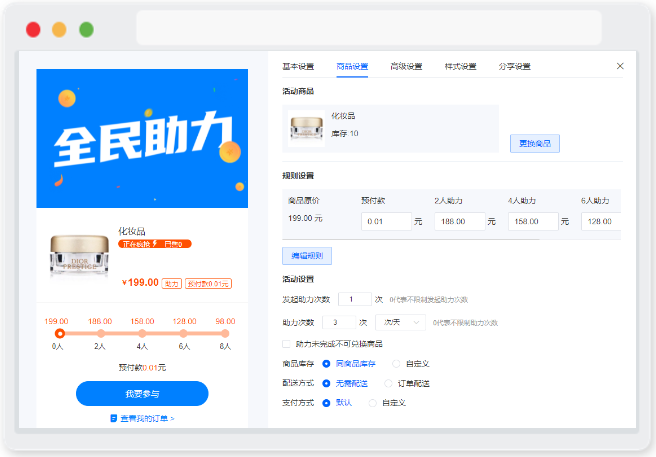Select the 分享设置 tab
The image size is (656, 457).
tap(514, 67)
